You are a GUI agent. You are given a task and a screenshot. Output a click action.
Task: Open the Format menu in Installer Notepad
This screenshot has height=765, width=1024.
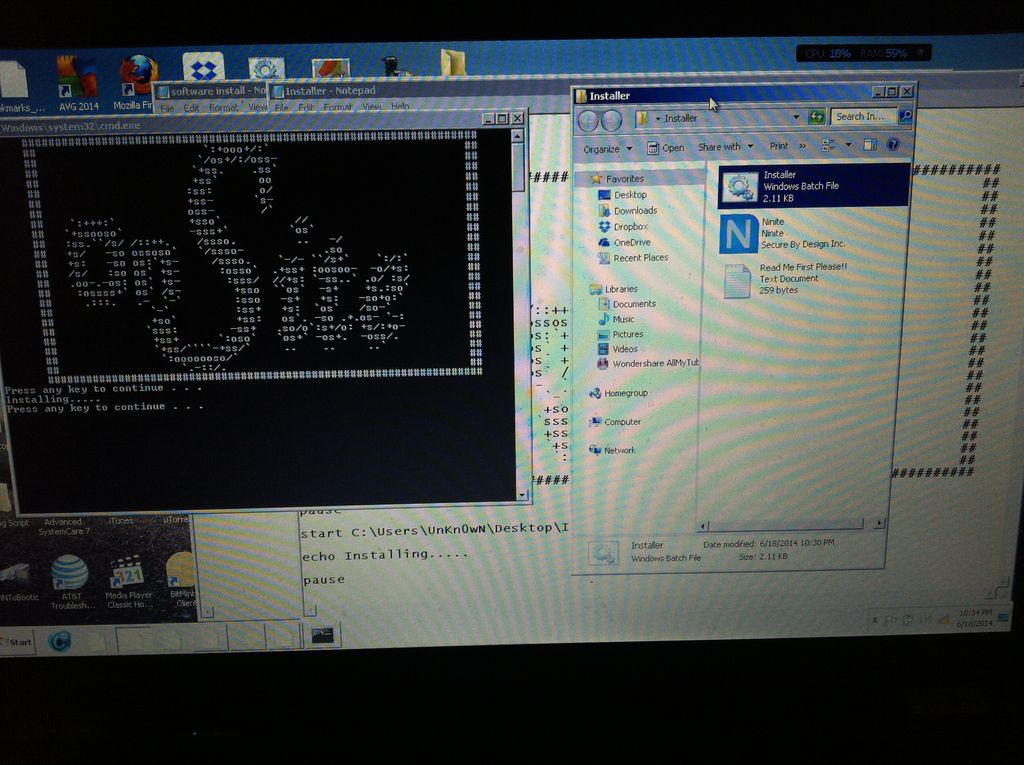(338, 105)
